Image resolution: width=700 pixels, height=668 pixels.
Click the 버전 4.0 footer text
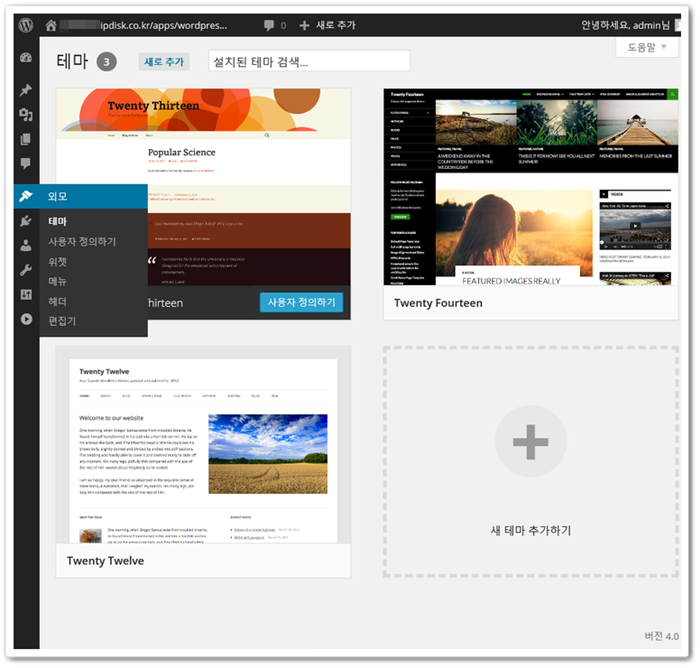point(662,636)
